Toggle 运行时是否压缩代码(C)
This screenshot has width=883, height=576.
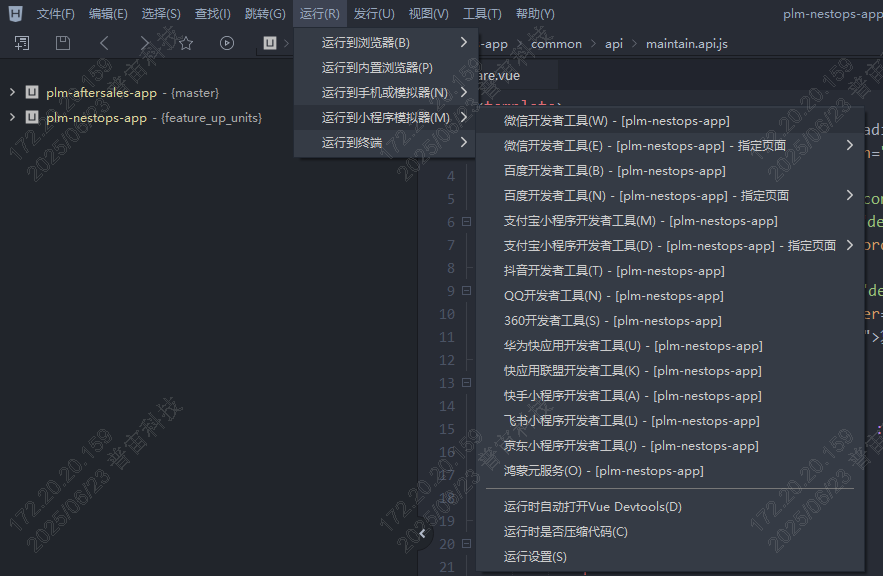(x=670, y=532)
